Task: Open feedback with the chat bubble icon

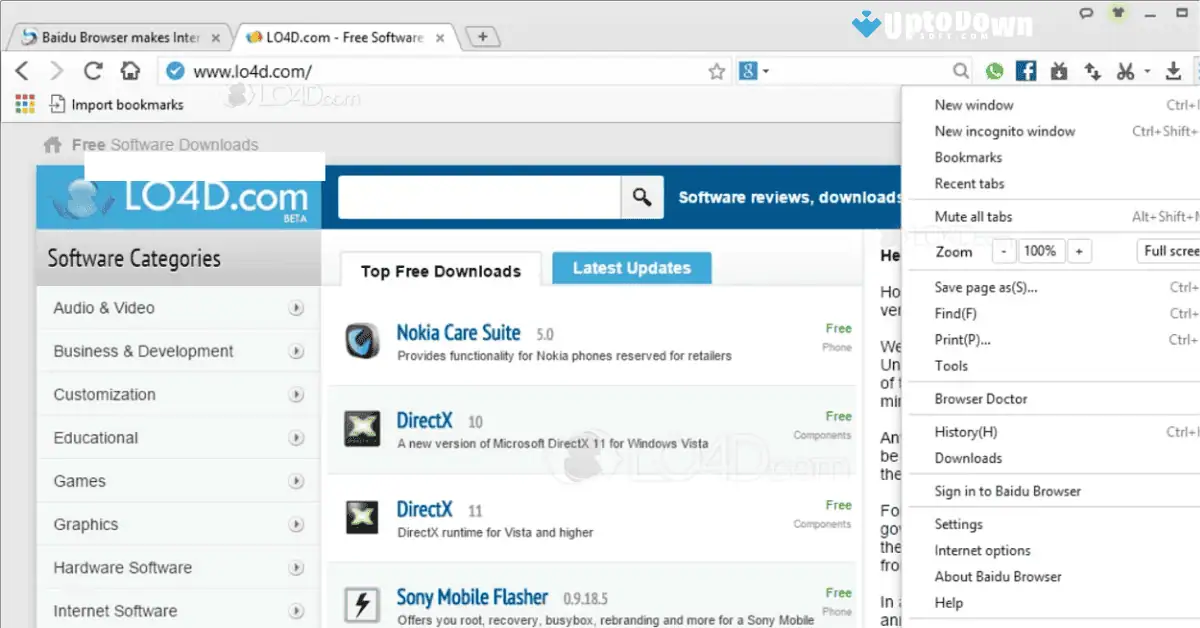Action: point(1086,14)
